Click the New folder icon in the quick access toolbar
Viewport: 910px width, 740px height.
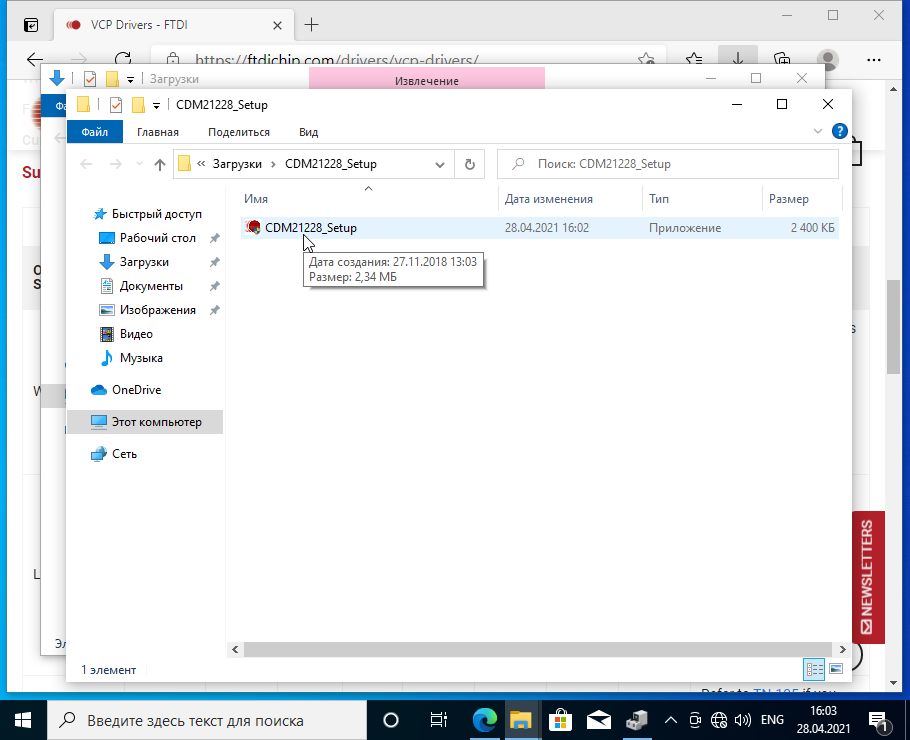138,105
